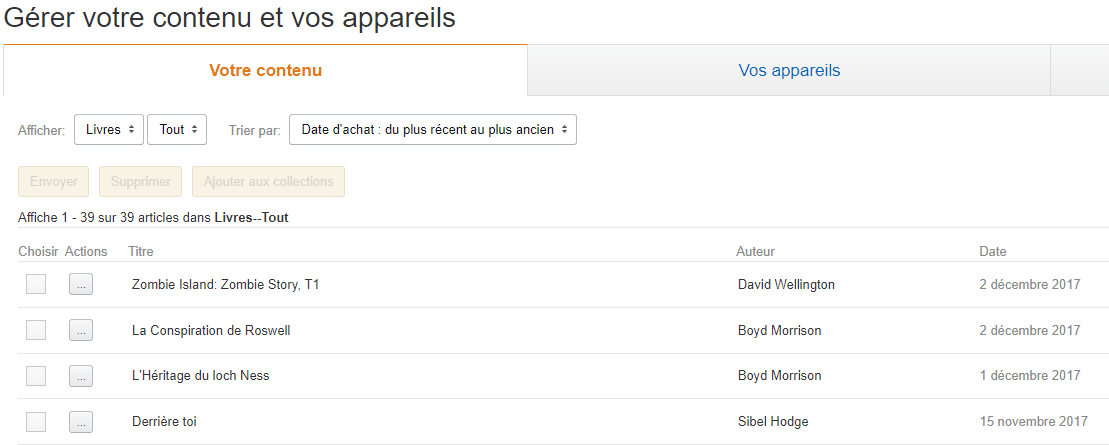This screenshot has height=445, width=1109.
Task: Open the Zombie Island: Zombie Story title
Action: pos(226,284)
